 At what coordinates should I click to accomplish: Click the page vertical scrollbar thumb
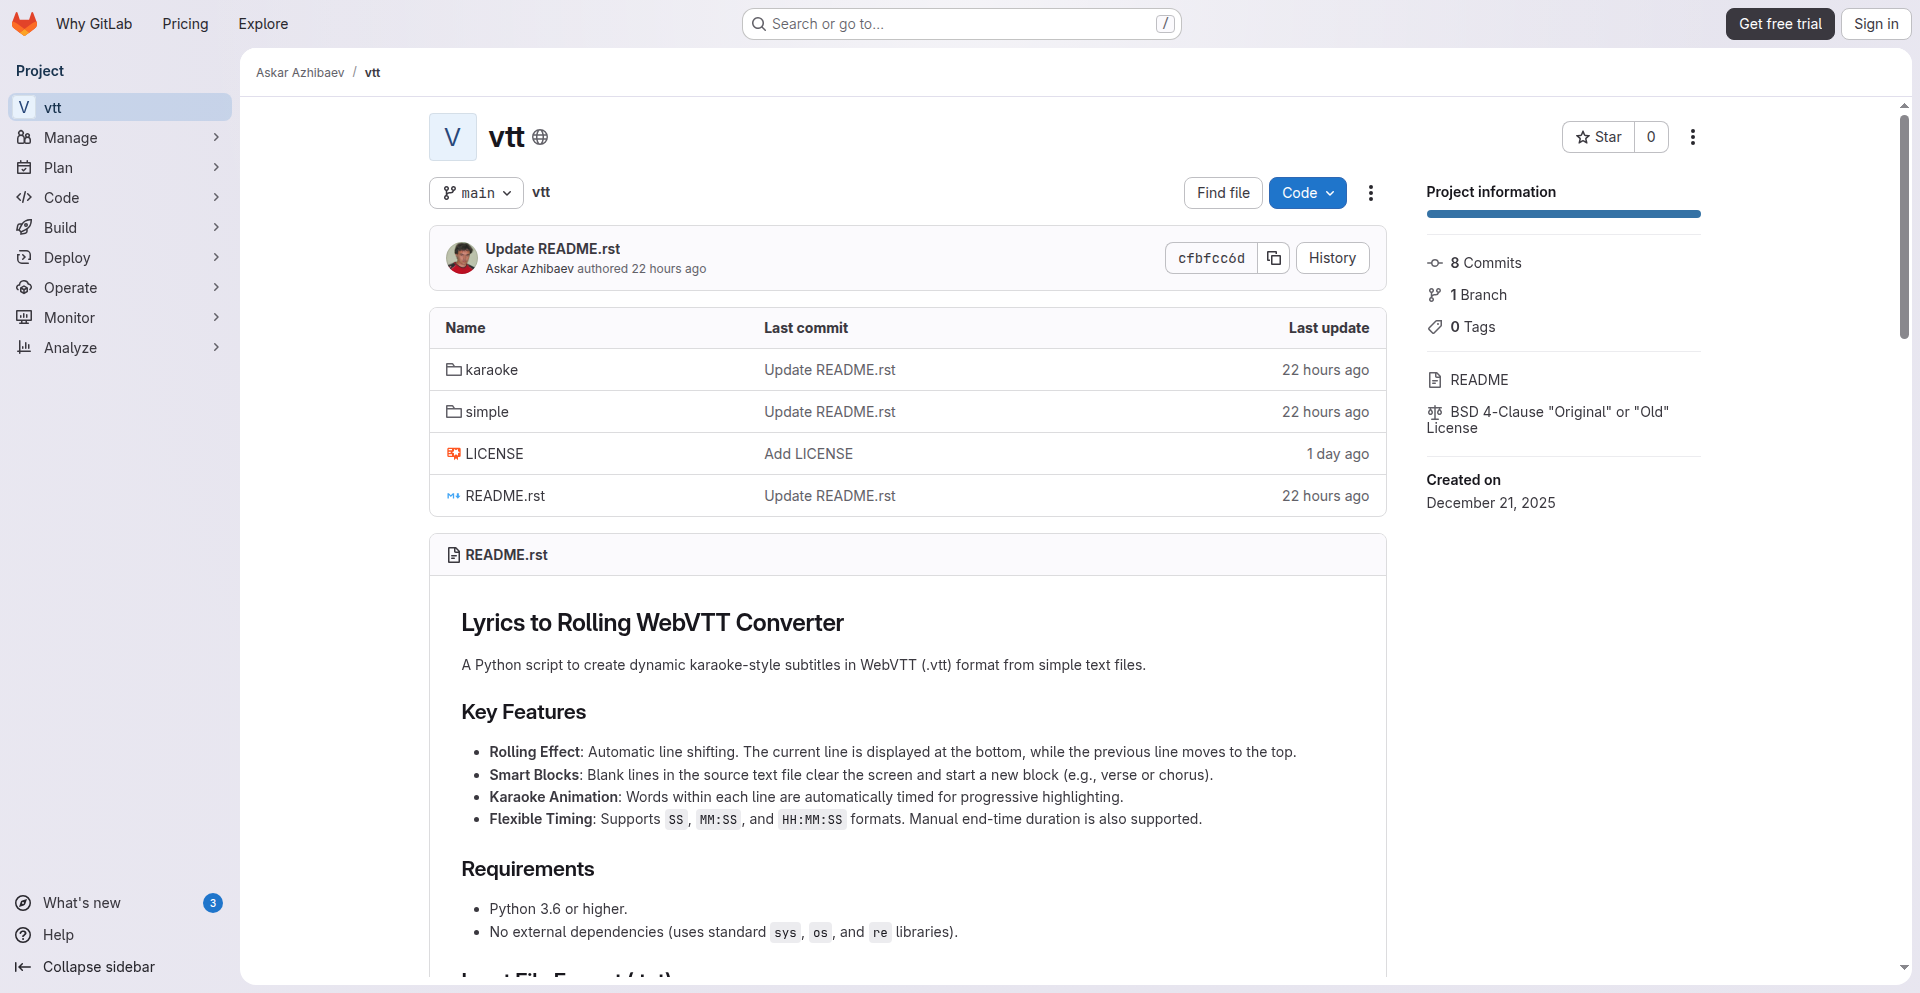[1904, 227]
